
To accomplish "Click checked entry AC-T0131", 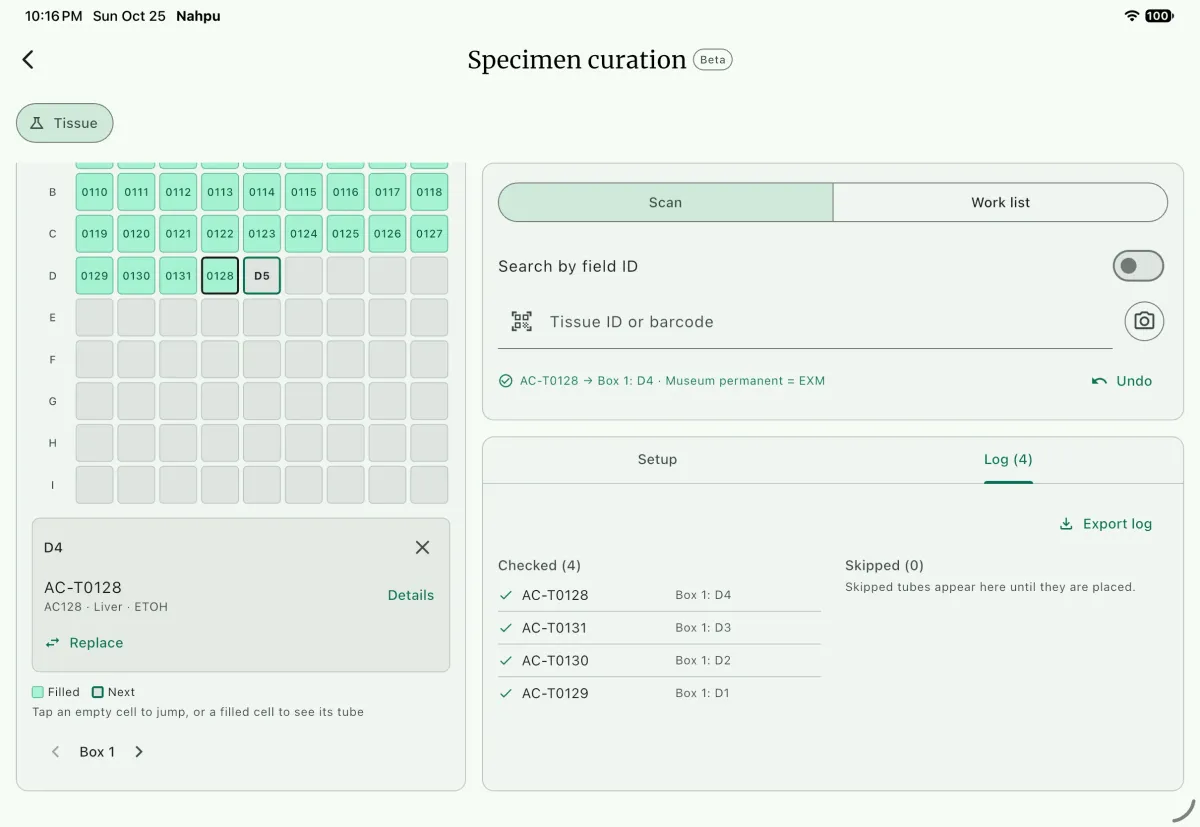I will [659, 628].
